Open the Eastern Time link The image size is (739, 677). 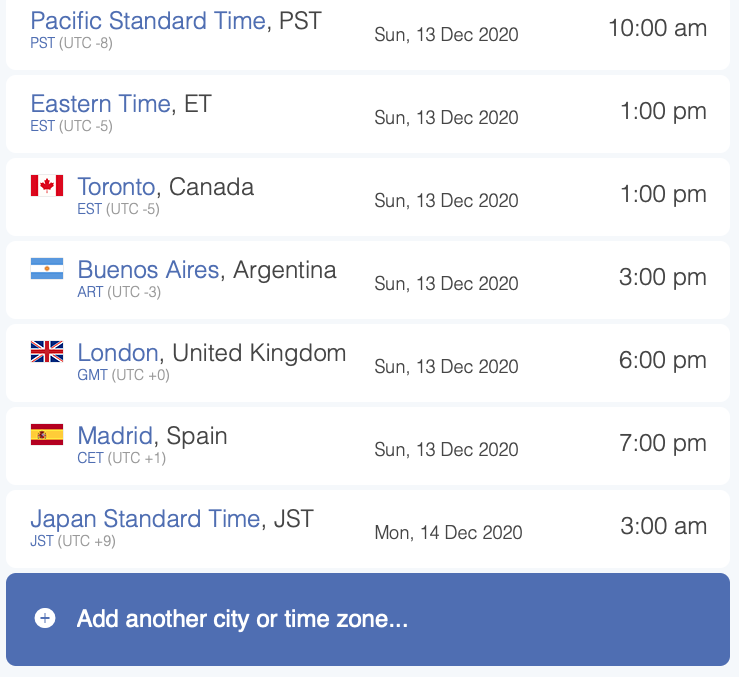(100, 104)
